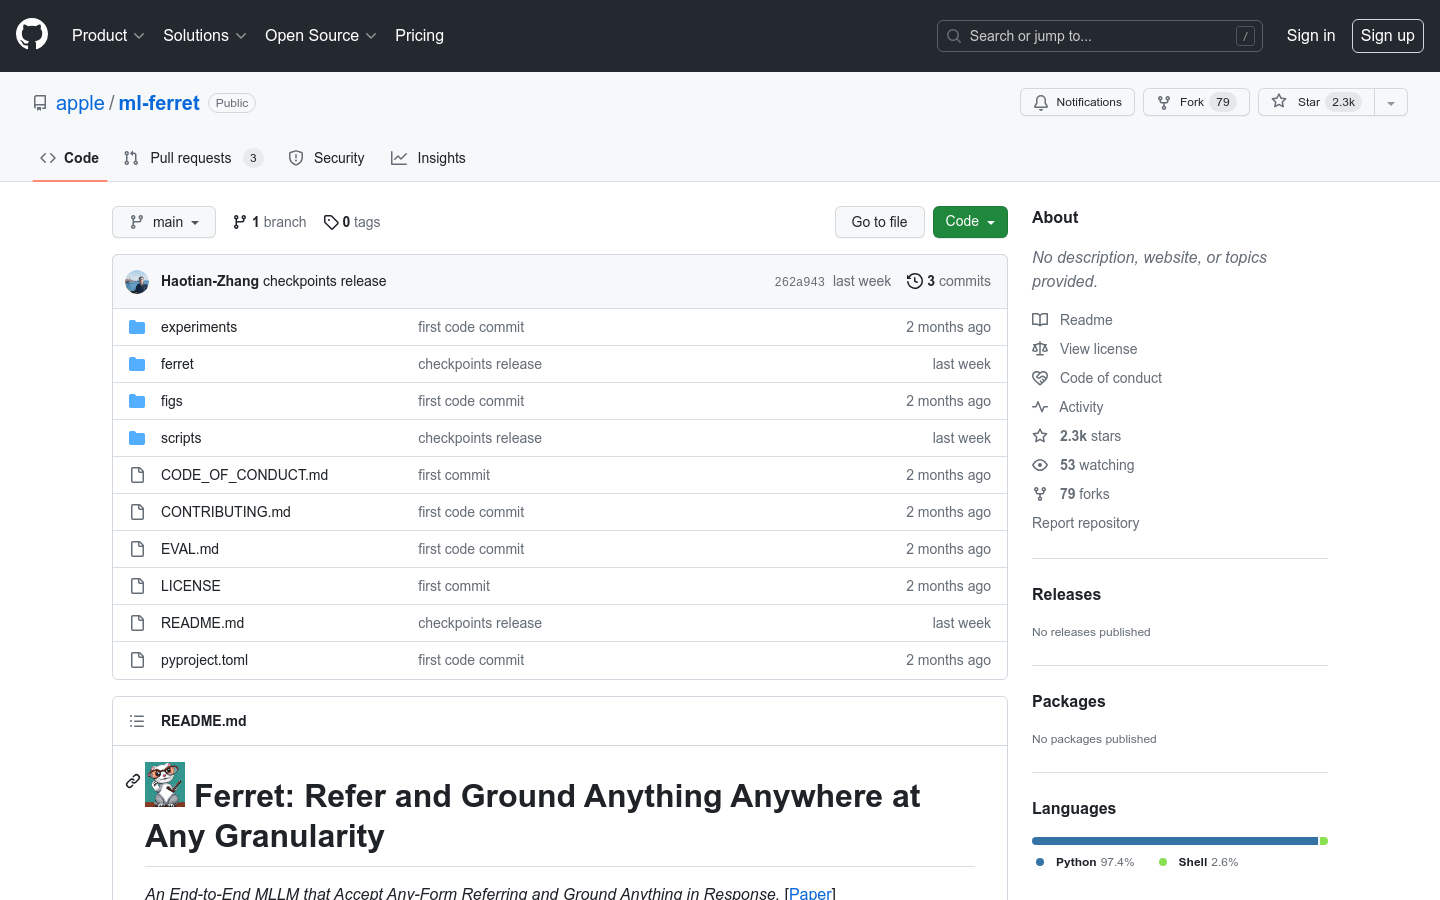Star the ml-ferret repository
This screenshot has height=900, width=1440.
pos(1316,102)
